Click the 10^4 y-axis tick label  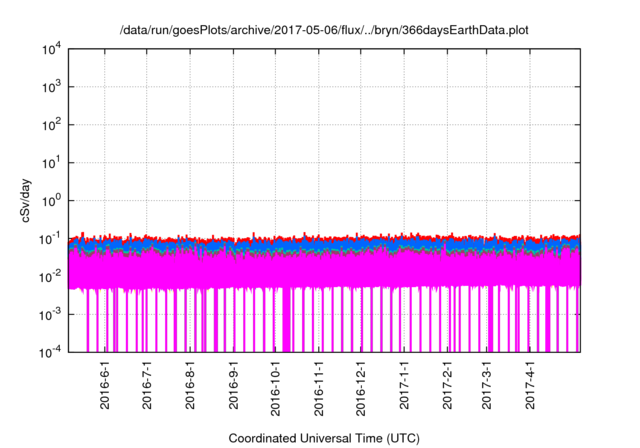point(51,49)
